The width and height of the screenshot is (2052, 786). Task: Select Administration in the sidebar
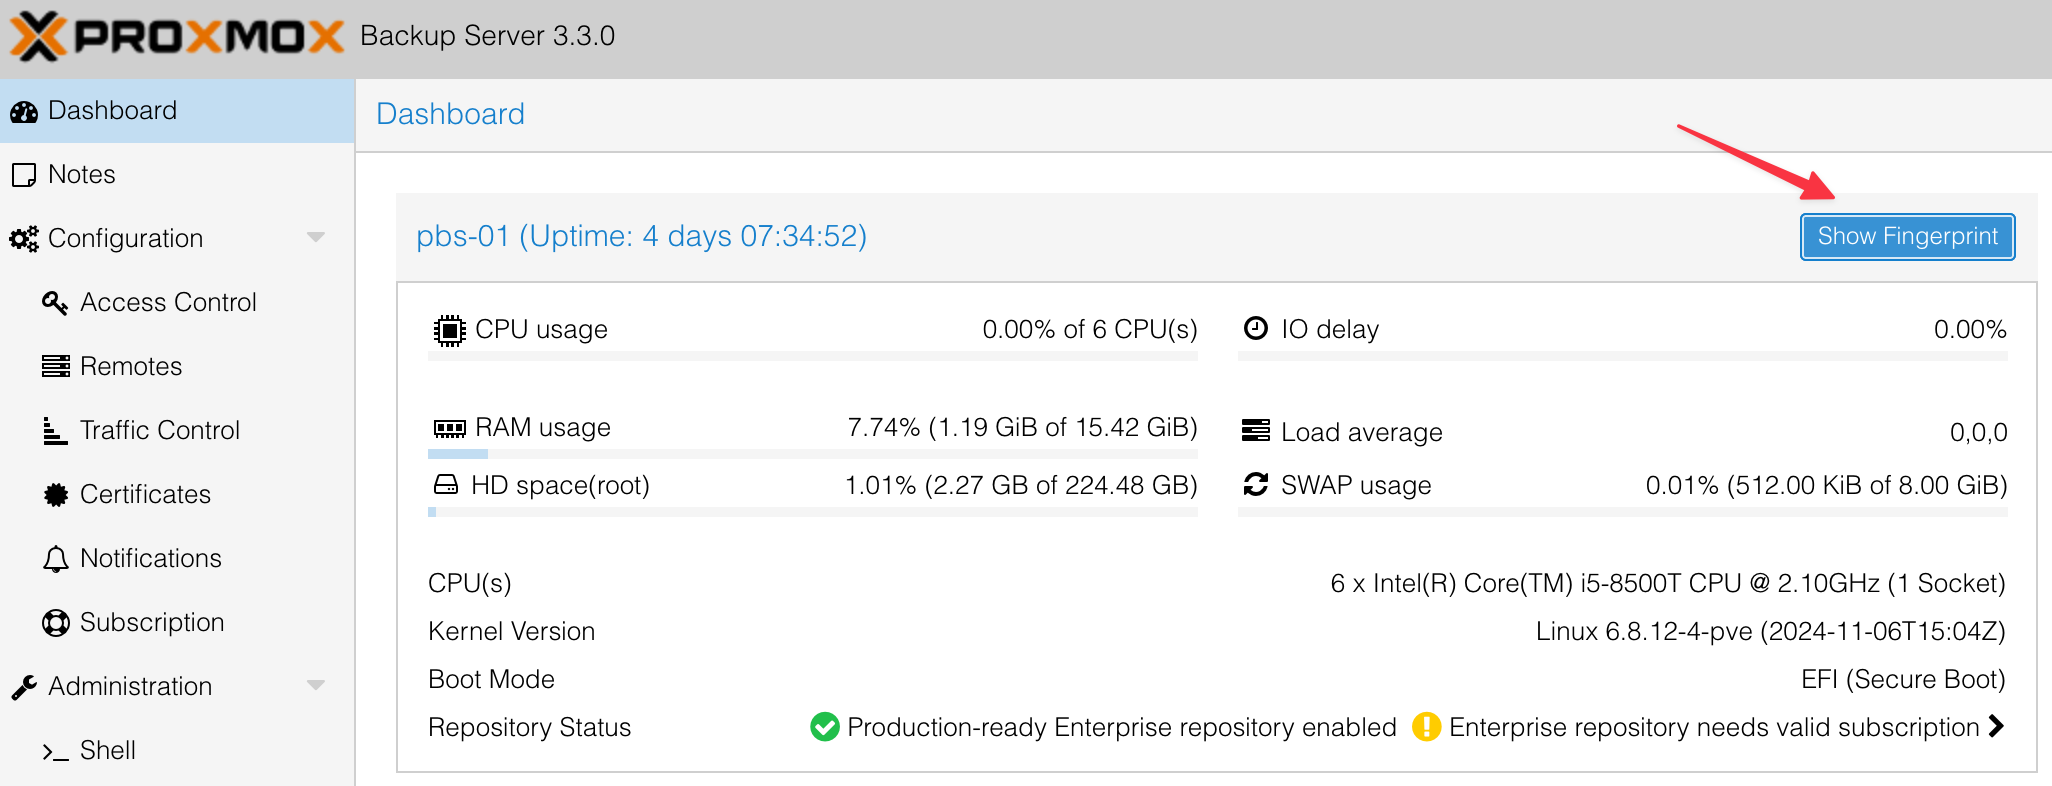(130, 686)
